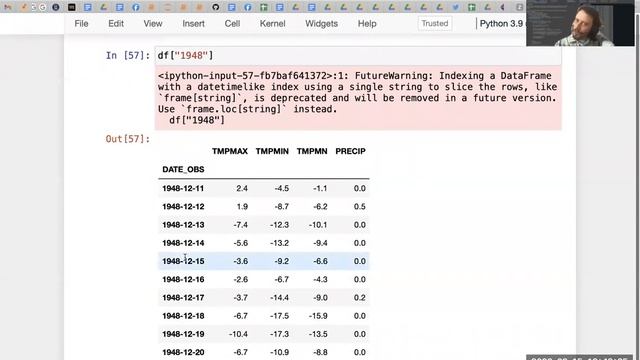The width and height of the screenshot is (640, 360).
Task: Click TMPMAX value -3.6 for 1948-12-15
Action: tap(240, 261)
